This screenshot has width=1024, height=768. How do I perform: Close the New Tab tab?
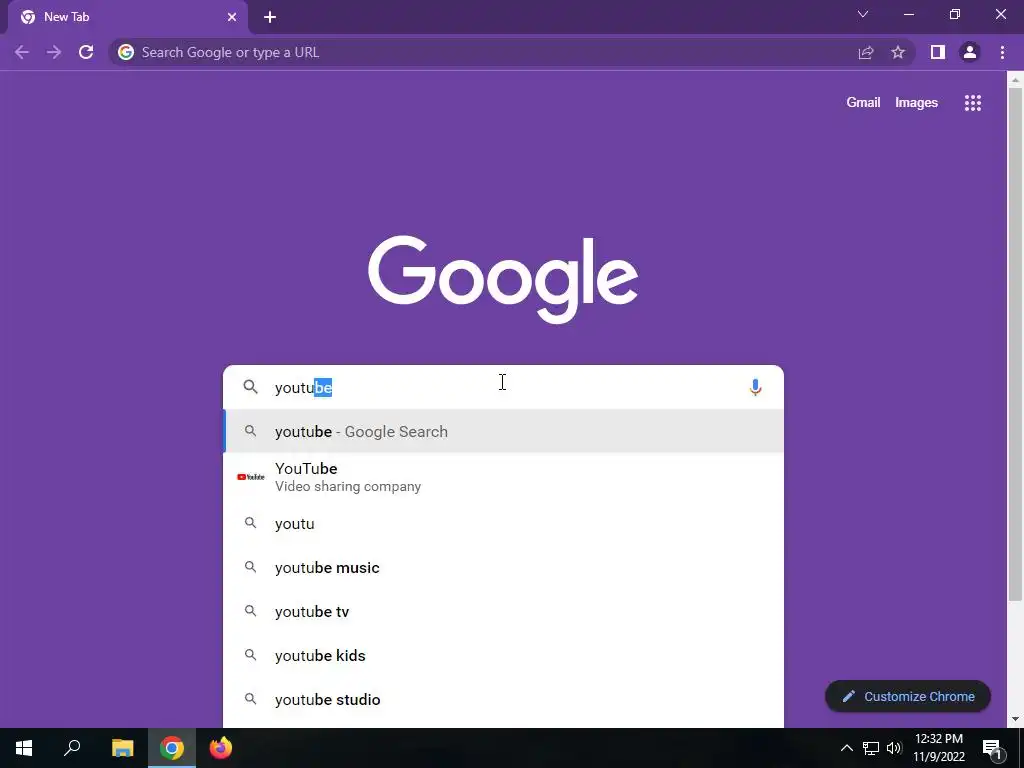pyautogui.click(x=232, y=17)
